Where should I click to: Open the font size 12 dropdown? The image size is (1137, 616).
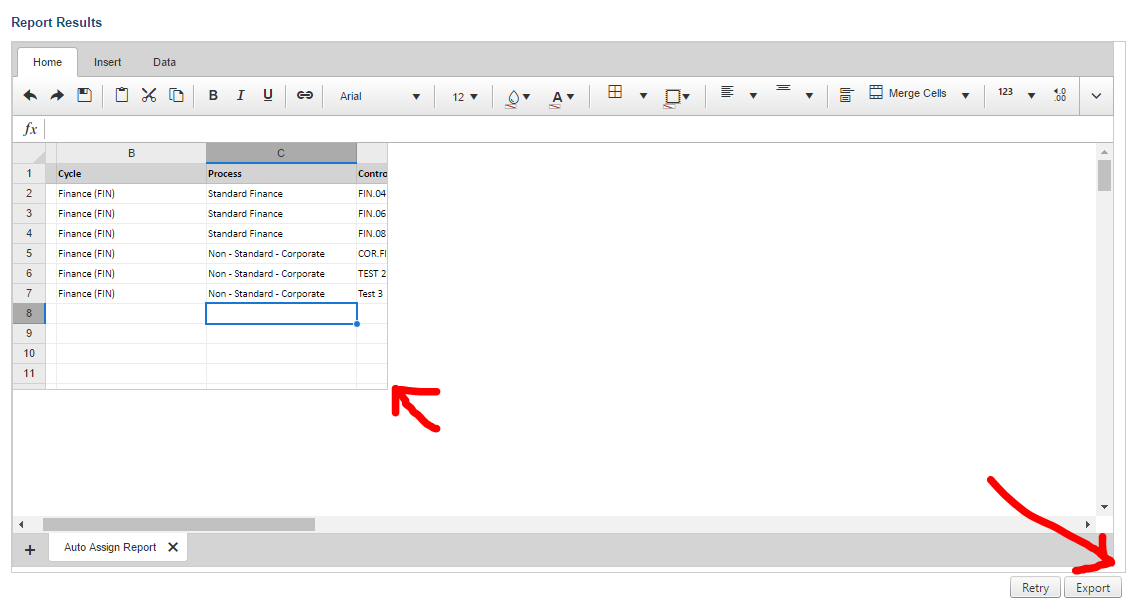point(464,96)
